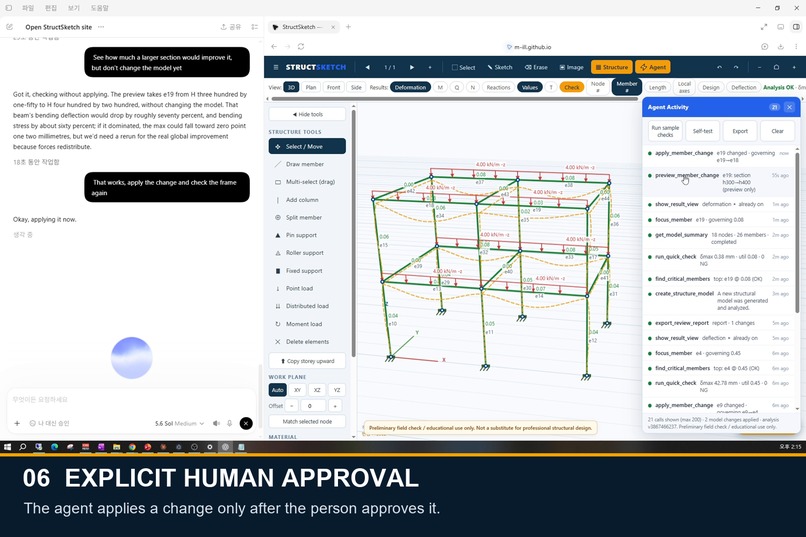Choose the Distributed load tool
806x537 pixels.
[307, 306]
